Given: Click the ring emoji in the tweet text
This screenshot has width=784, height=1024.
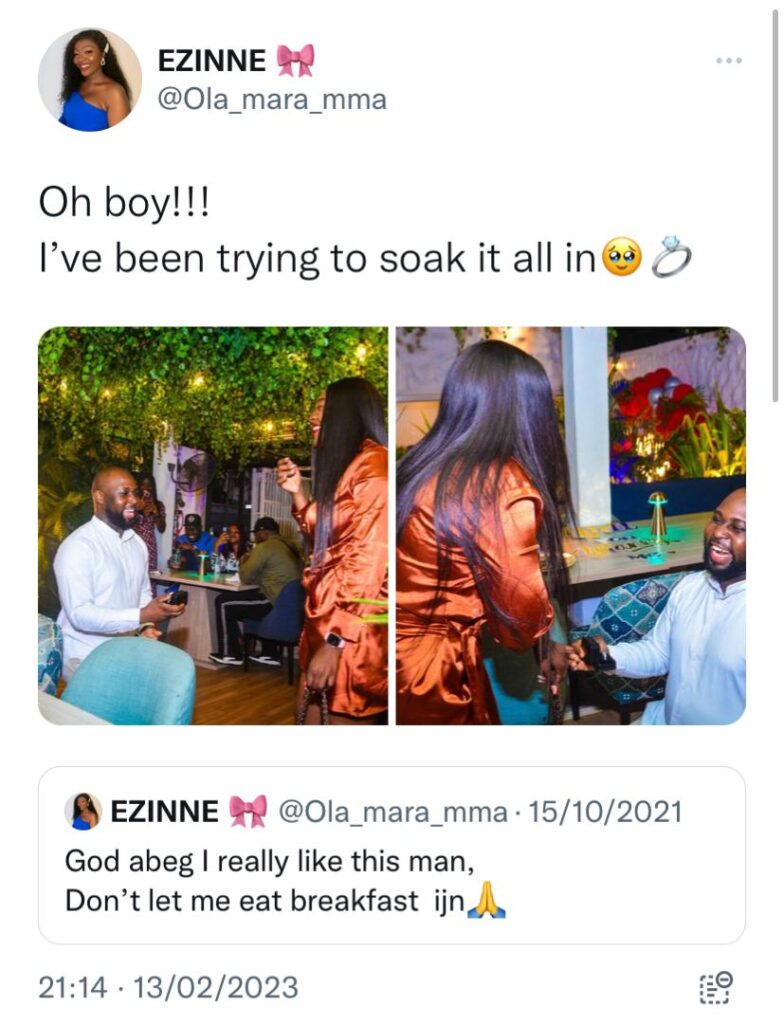Looking at the screenshot, I should [671, 258].
